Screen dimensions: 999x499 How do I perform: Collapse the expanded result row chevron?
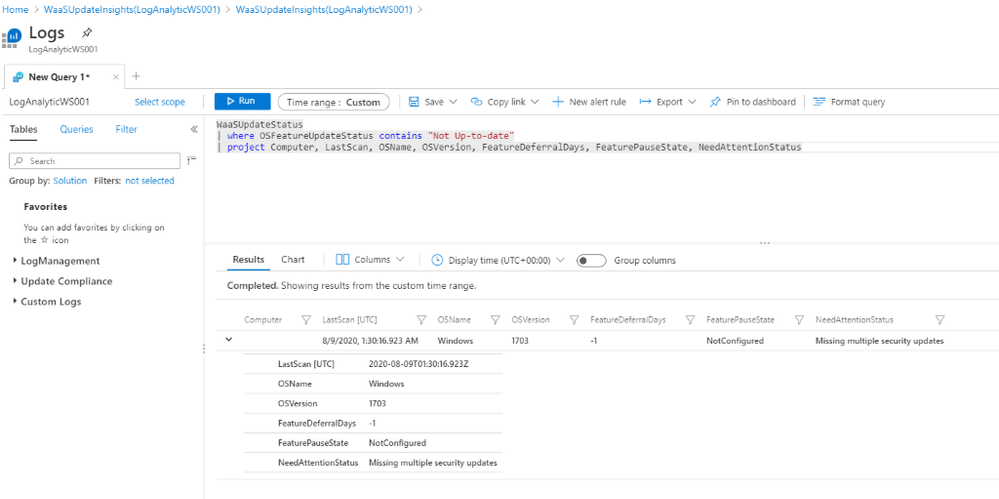click(229, 340)
